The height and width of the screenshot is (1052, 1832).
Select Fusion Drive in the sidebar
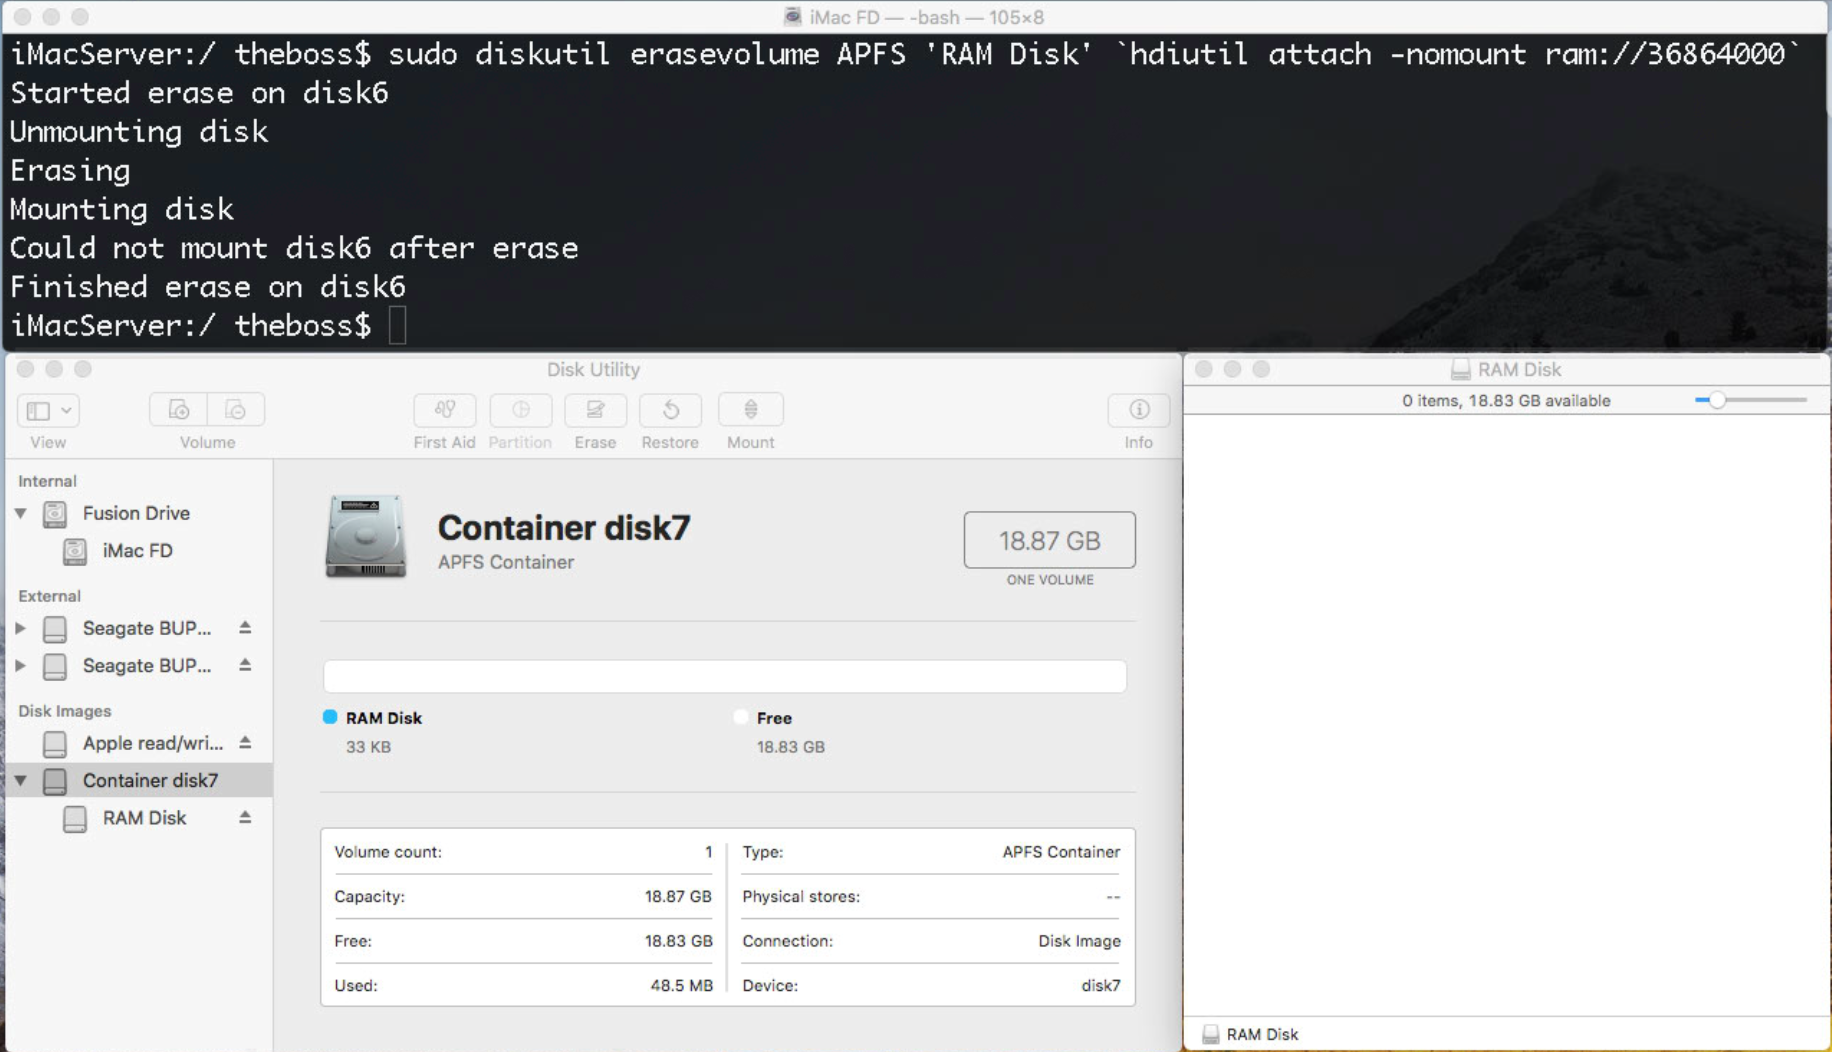136,513
